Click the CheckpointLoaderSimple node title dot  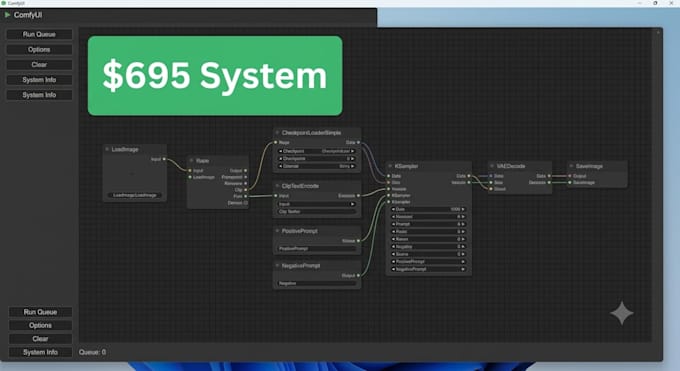click(277, 132)
